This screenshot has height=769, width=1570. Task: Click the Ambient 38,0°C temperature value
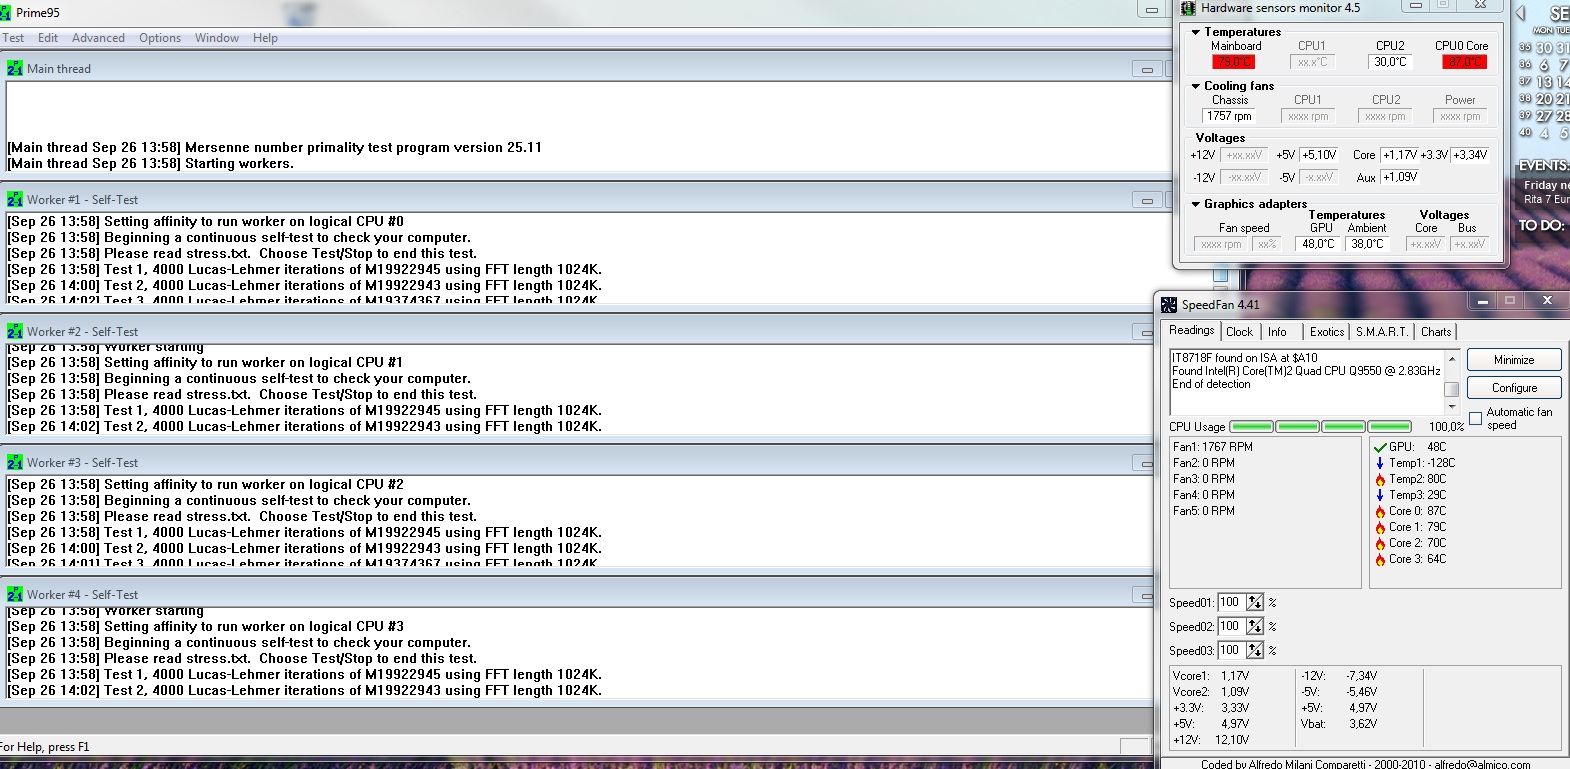coord(1367,244)
